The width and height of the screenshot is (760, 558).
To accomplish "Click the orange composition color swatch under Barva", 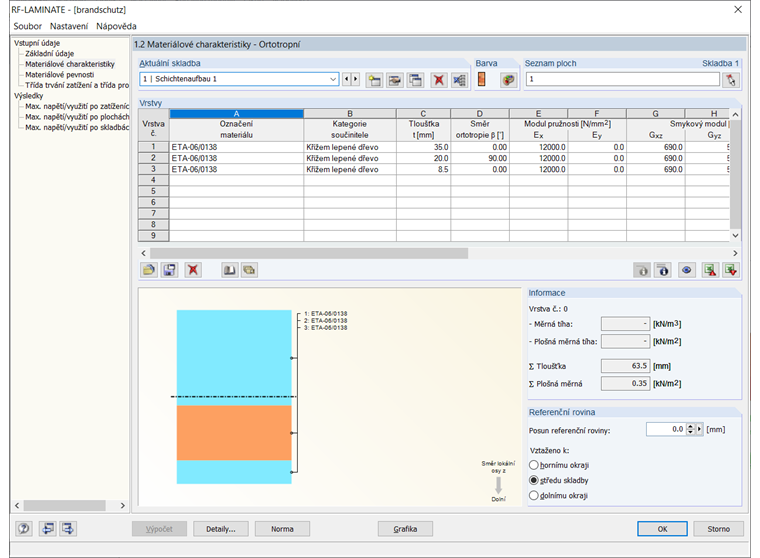I will pyautogui.click(x=481, y=79).
